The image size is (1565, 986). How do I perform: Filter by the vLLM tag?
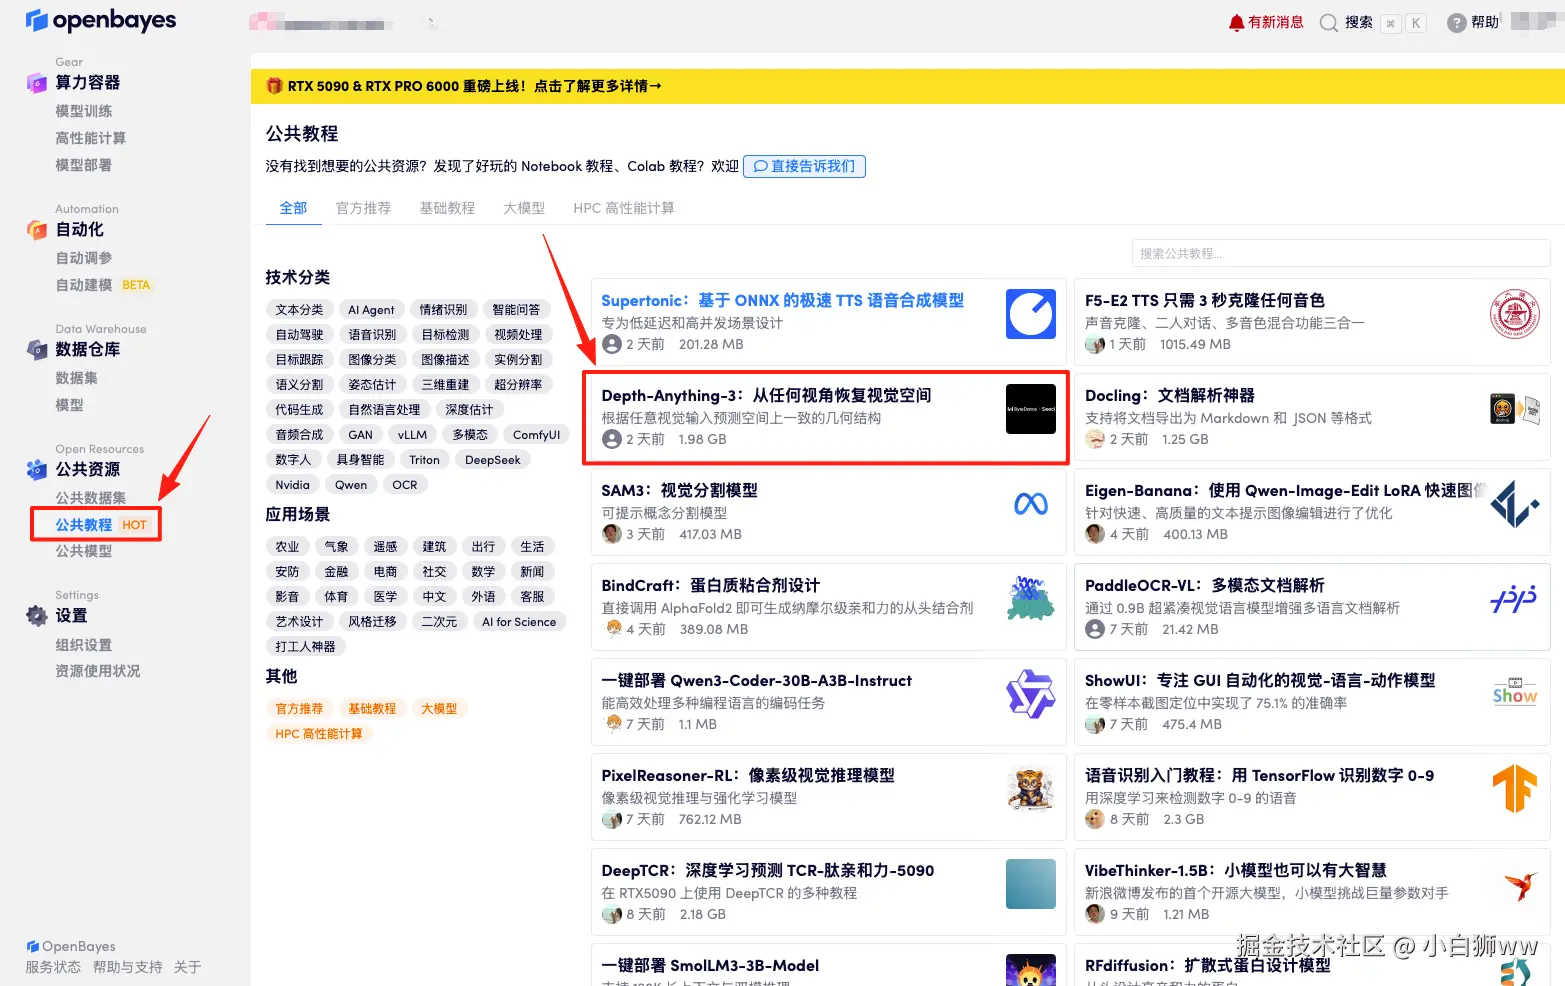click(x=412, y=435)
